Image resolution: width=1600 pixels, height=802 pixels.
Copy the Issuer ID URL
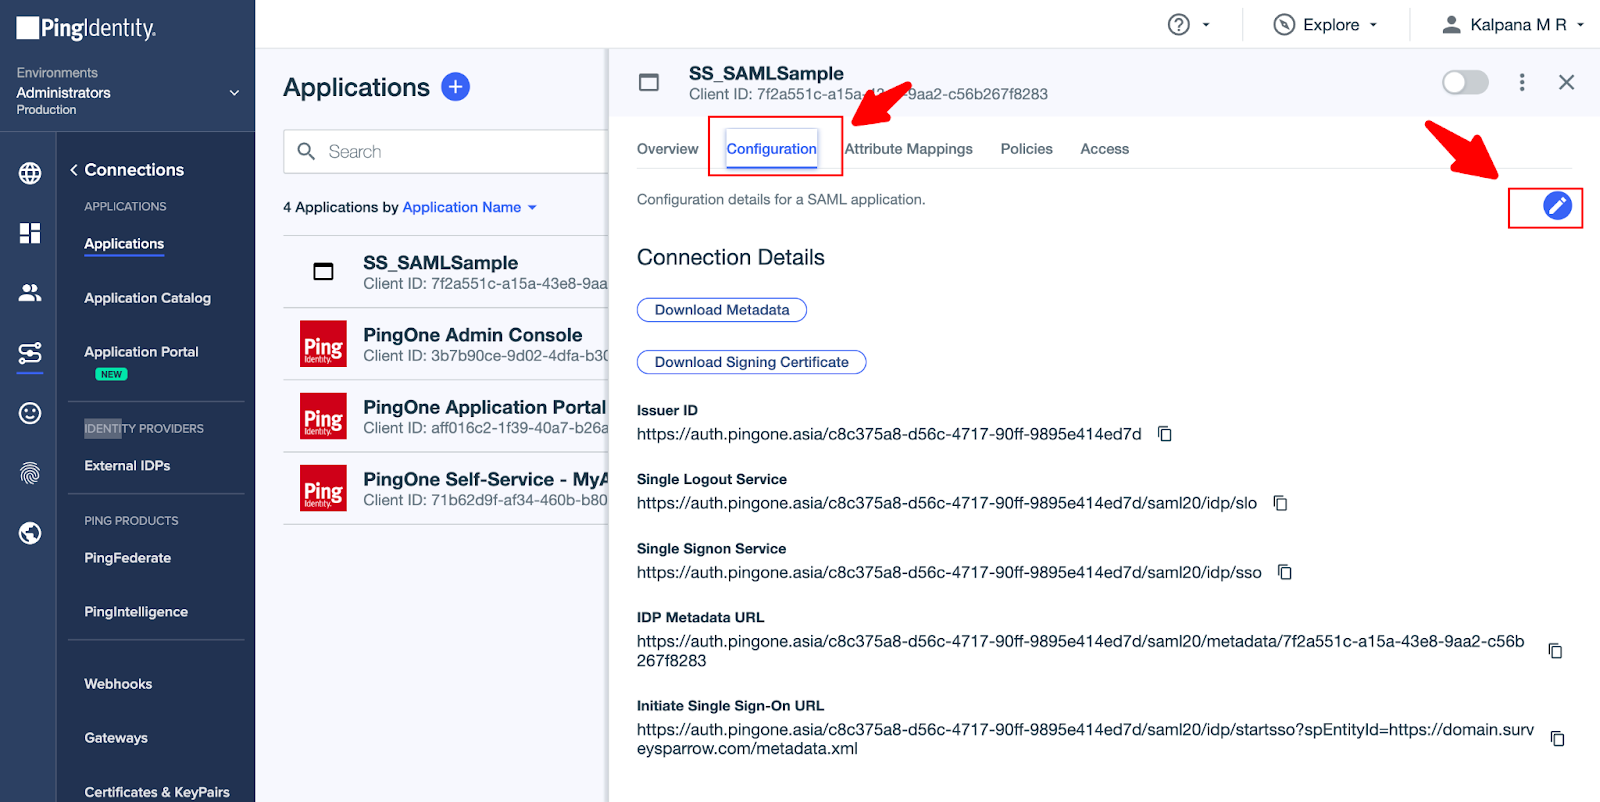click(x=1164, y=434)
